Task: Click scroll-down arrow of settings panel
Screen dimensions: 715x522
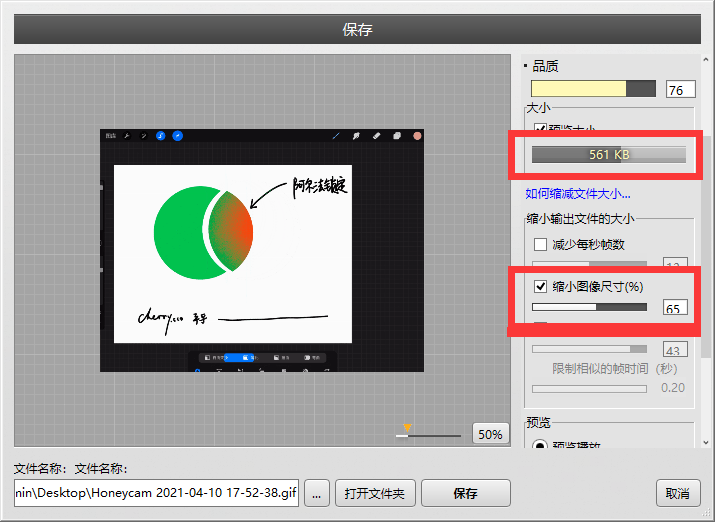Action: [x=706, y=442]
